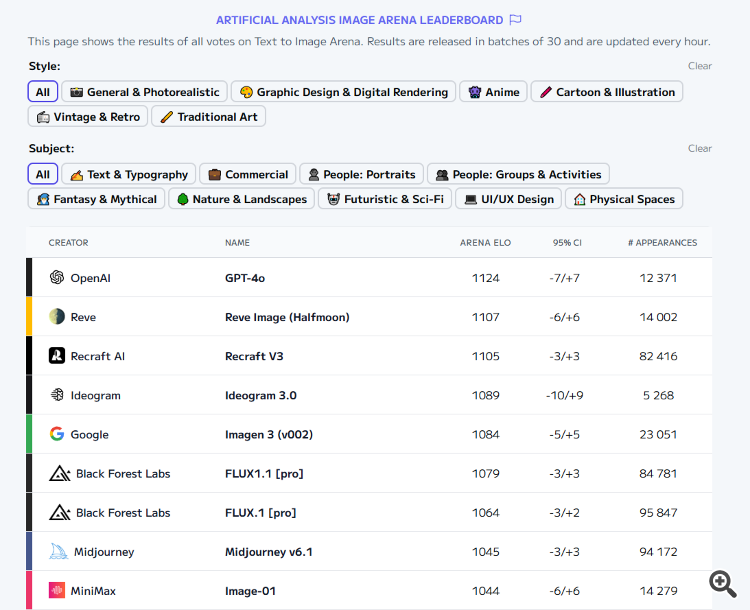This screenshot has width=750, height=610.
Task: Pick Physical Spaces subject filter
Action: (x=624, y=199)
